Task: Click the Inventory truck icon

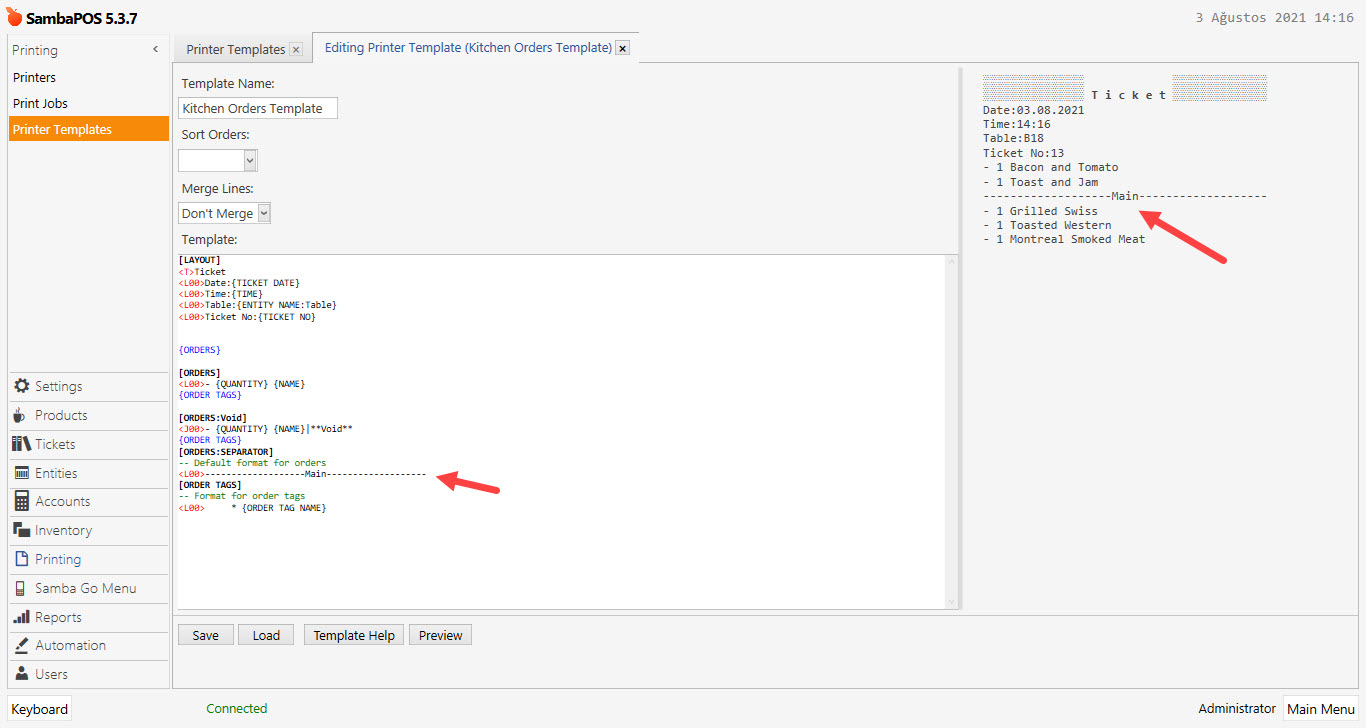Action: 21,530
